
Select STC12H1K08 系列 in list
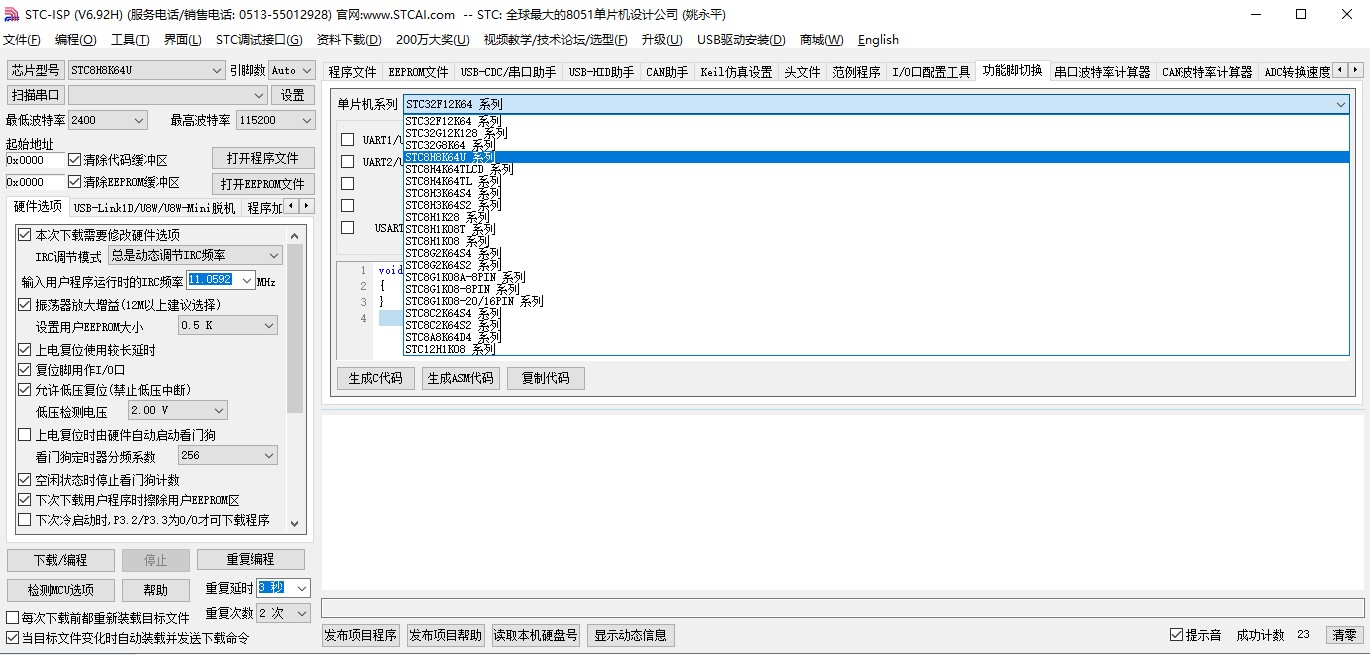(876, 349)
